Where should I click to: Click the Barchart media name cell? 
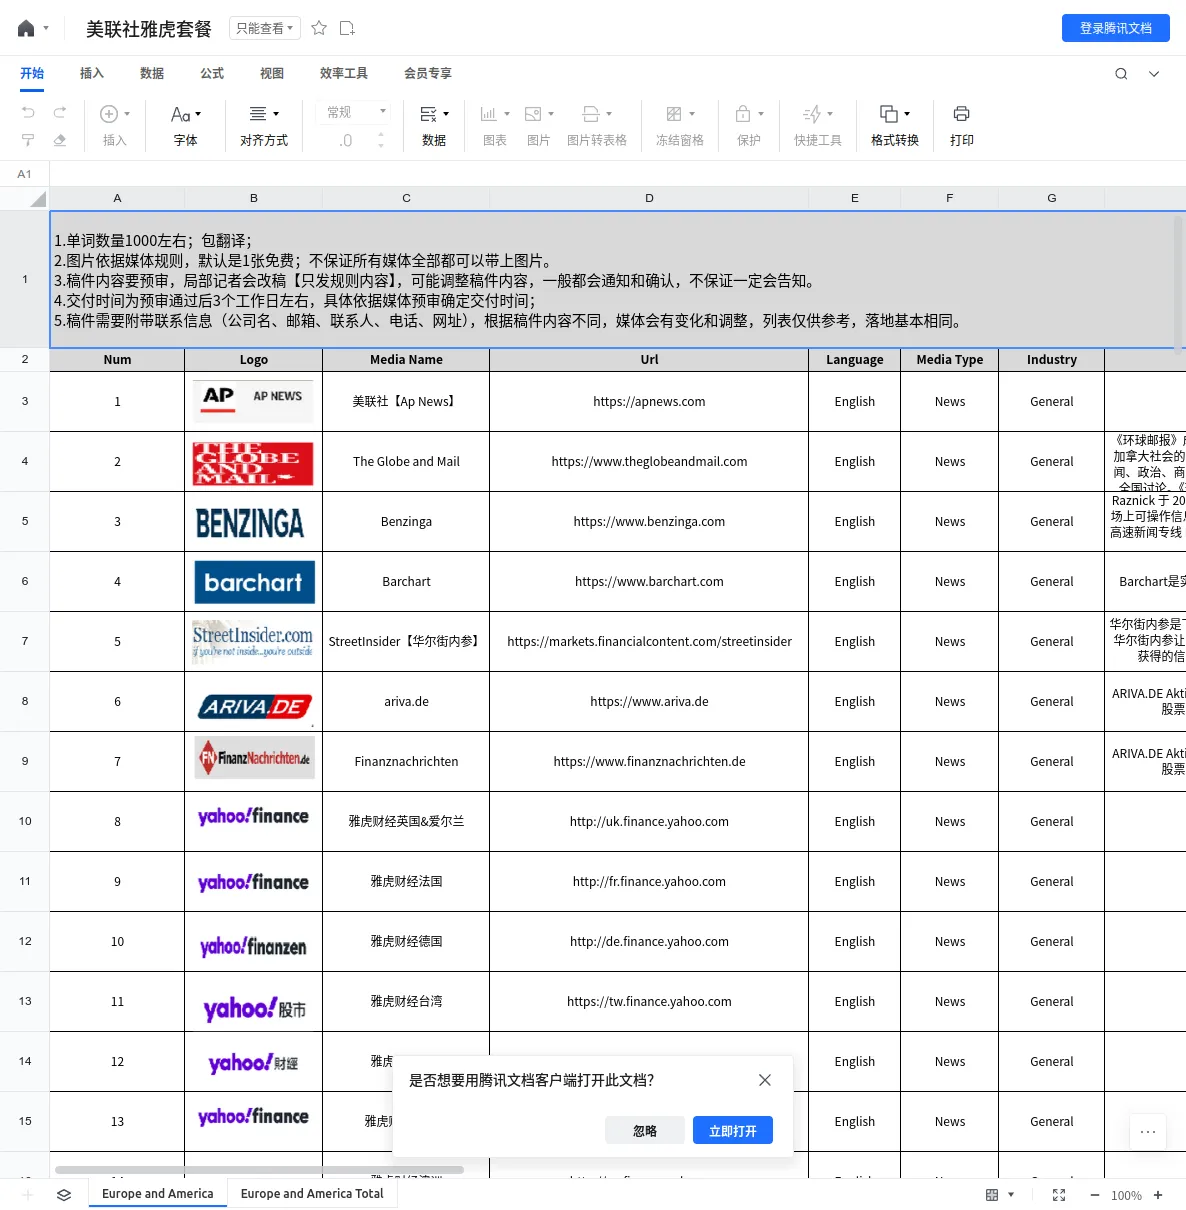point(406,582)
